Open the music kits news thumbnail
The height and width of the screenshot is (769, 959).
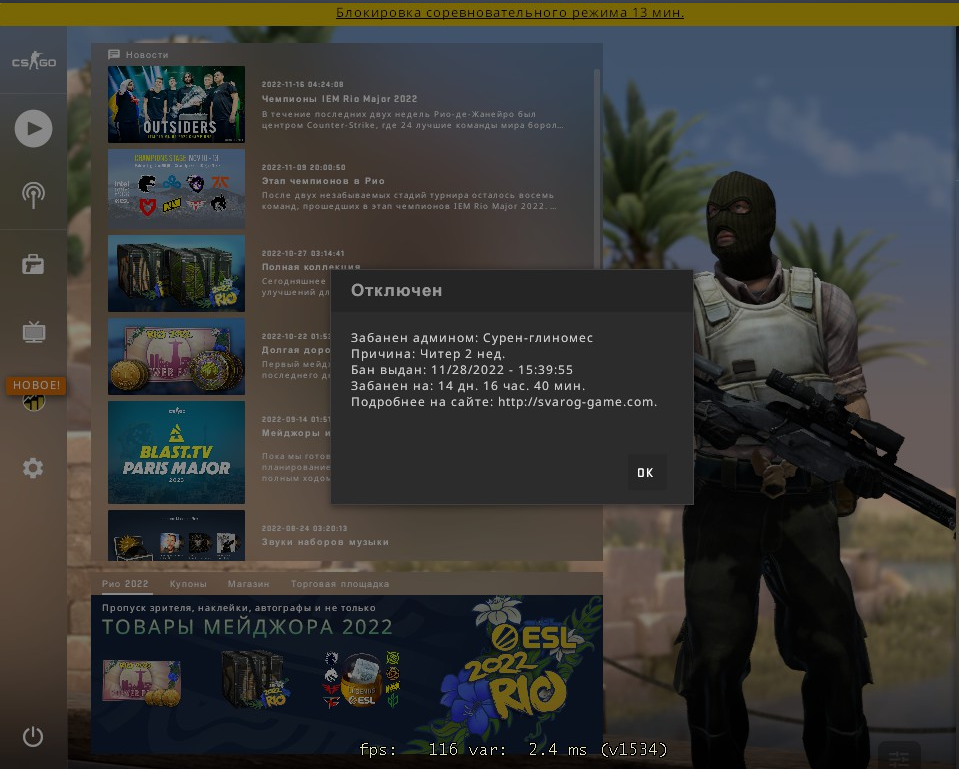pyautogui.click(x=176, y=535)
